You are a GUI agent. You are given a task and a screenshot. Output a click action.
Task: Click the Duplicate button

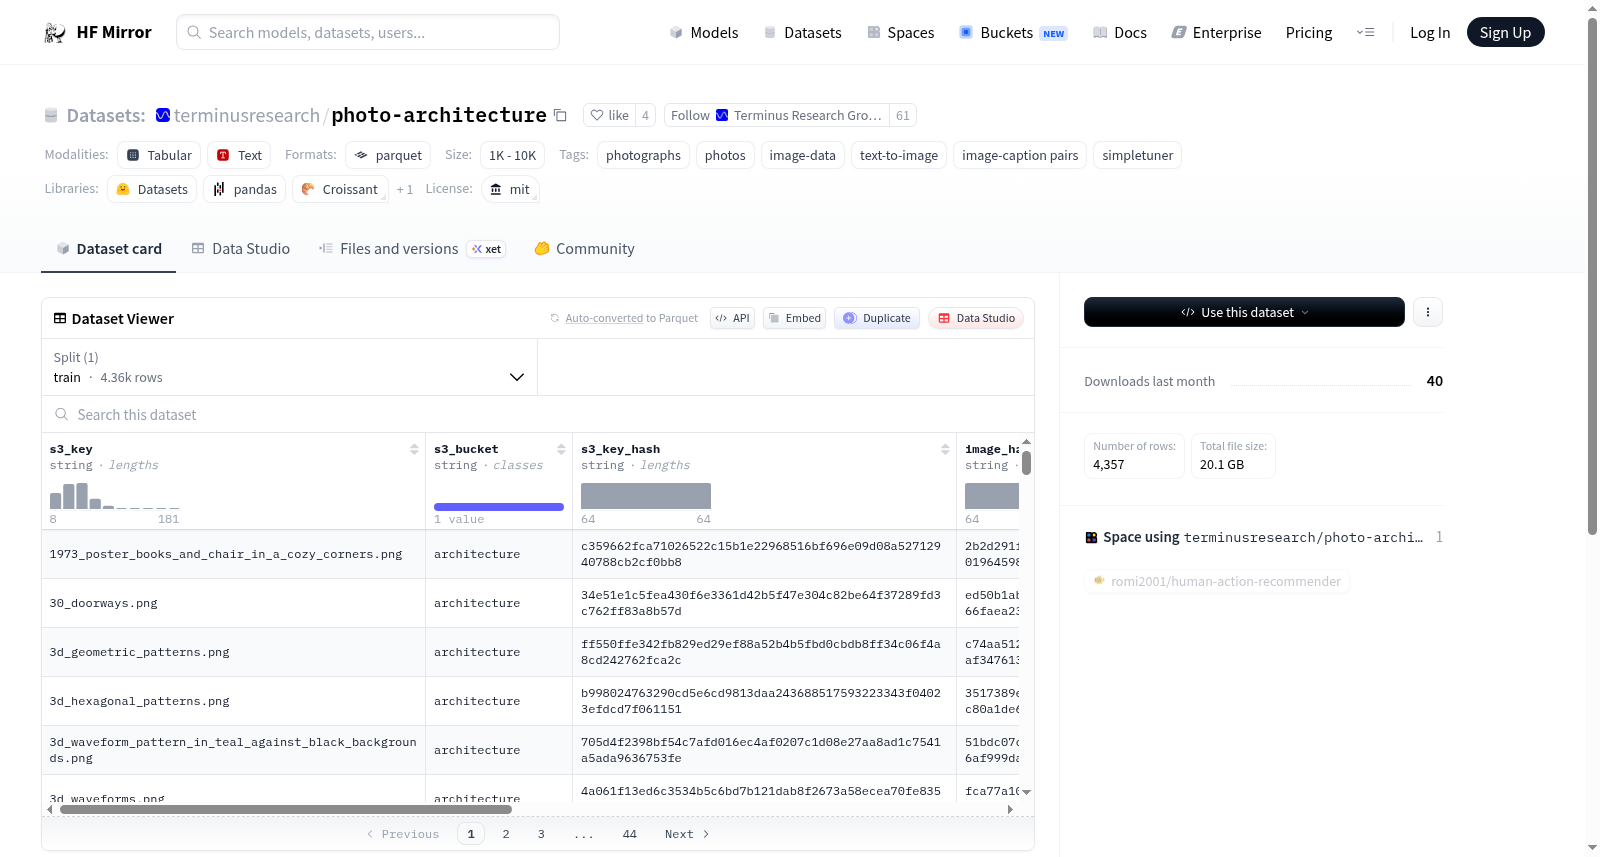tap(877, 319)
